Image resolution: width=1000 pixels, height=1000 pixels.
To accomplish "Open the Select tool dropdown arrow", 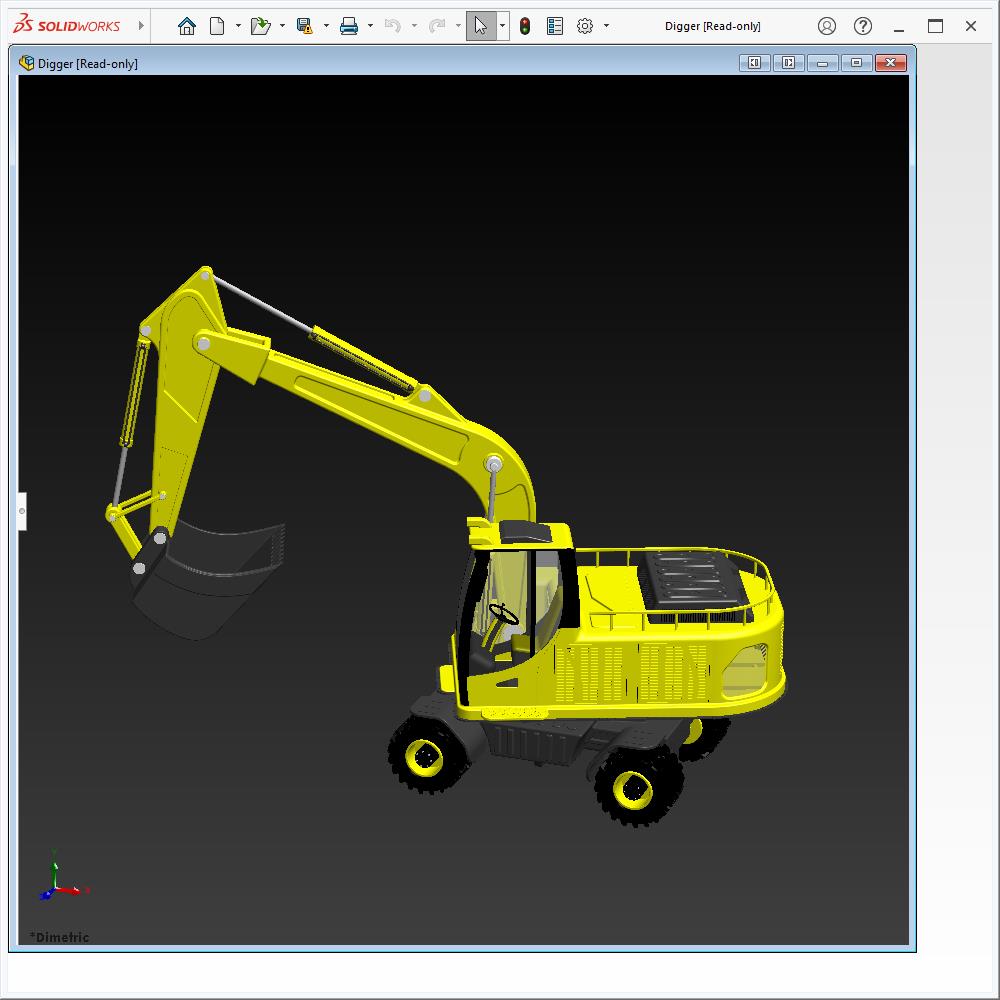I will [x=502, y=26].
